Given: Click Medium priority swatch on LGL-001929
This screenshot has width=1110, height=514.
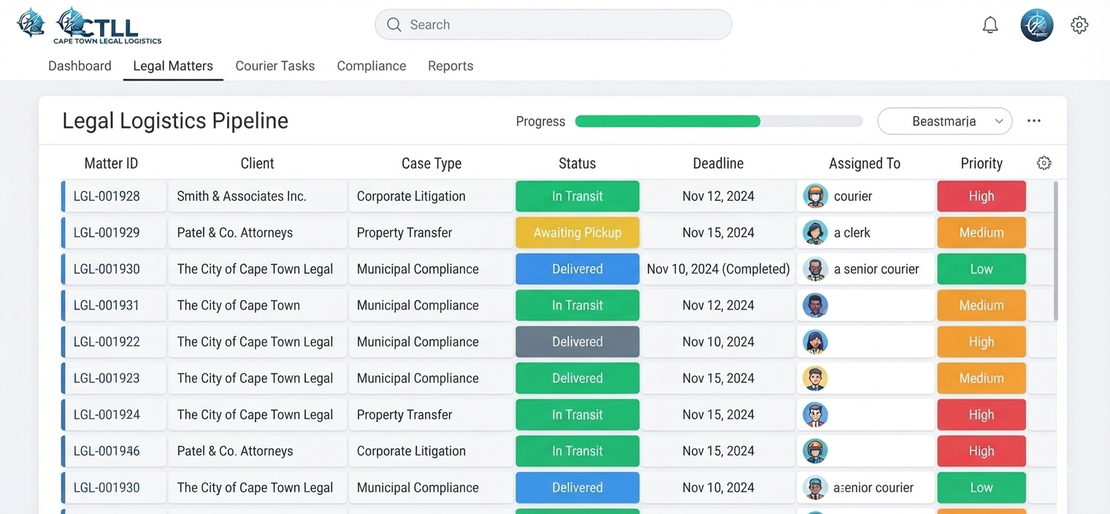Looking at the screenshot, I should tap(981, 232).
